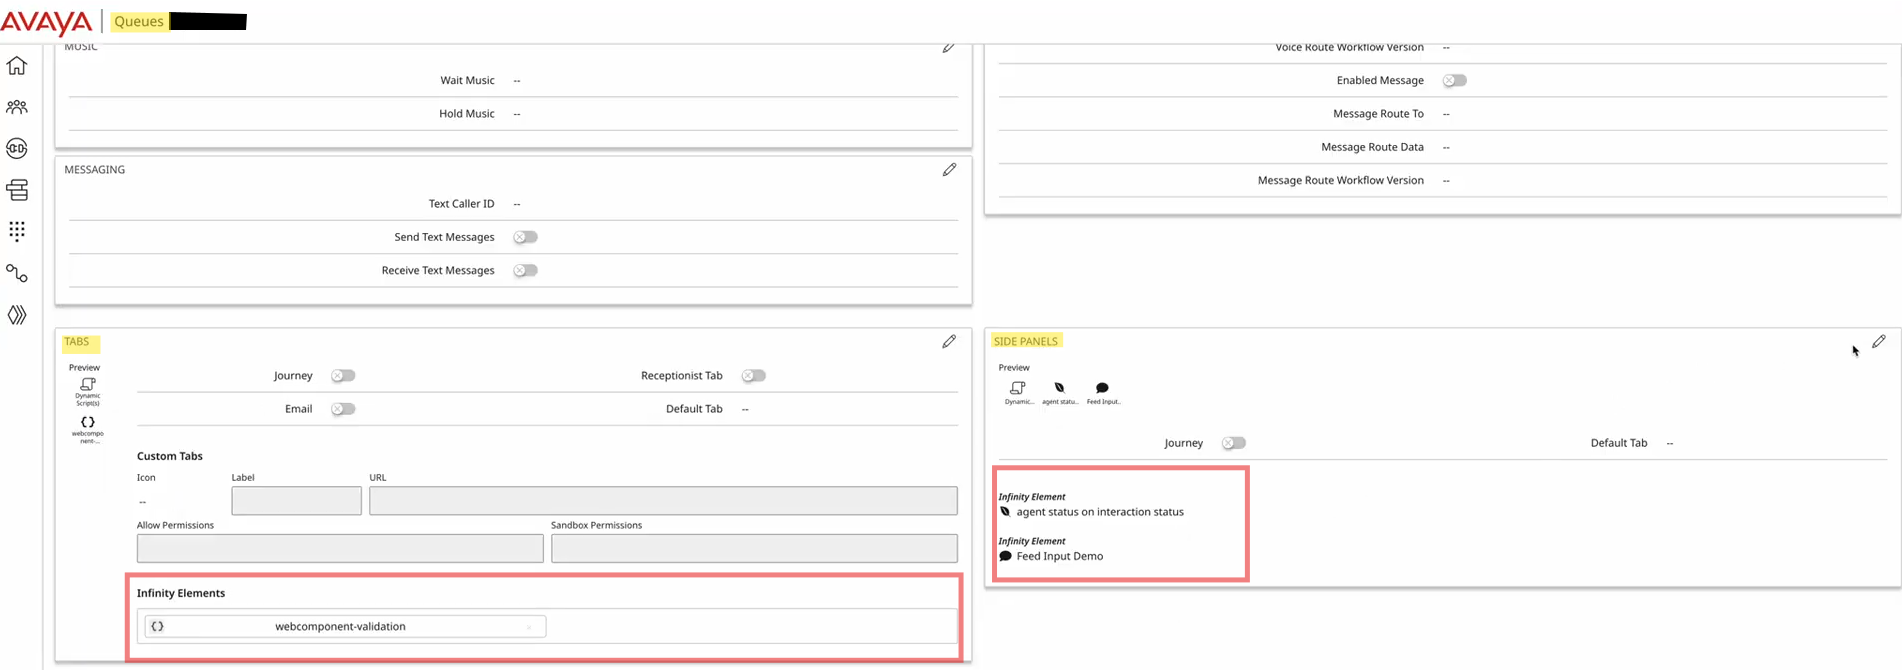Enable Receive Text Messages
Screen dimensions: 1902x670
coord(525,270)
